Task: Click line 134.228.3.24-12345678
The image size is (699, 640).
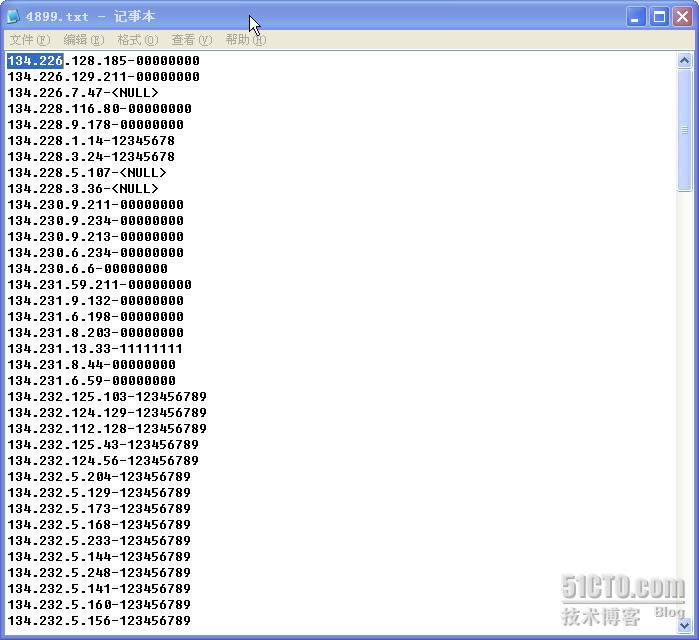Action: (x=91, y=157)
